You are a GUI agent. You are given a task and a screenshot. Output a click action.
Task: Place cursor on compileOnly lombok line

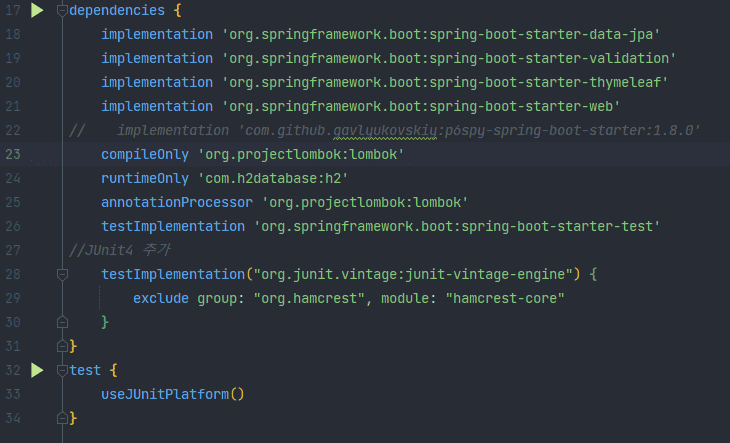(x=253, y=154)
